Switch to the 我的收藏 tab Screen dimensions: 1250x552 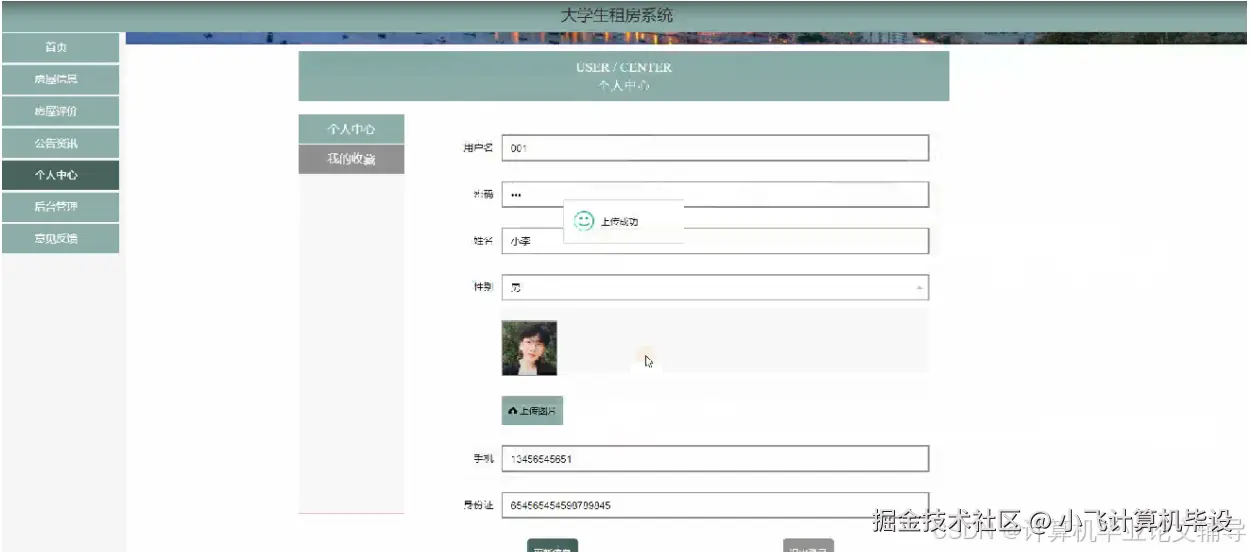pos(351,159)
